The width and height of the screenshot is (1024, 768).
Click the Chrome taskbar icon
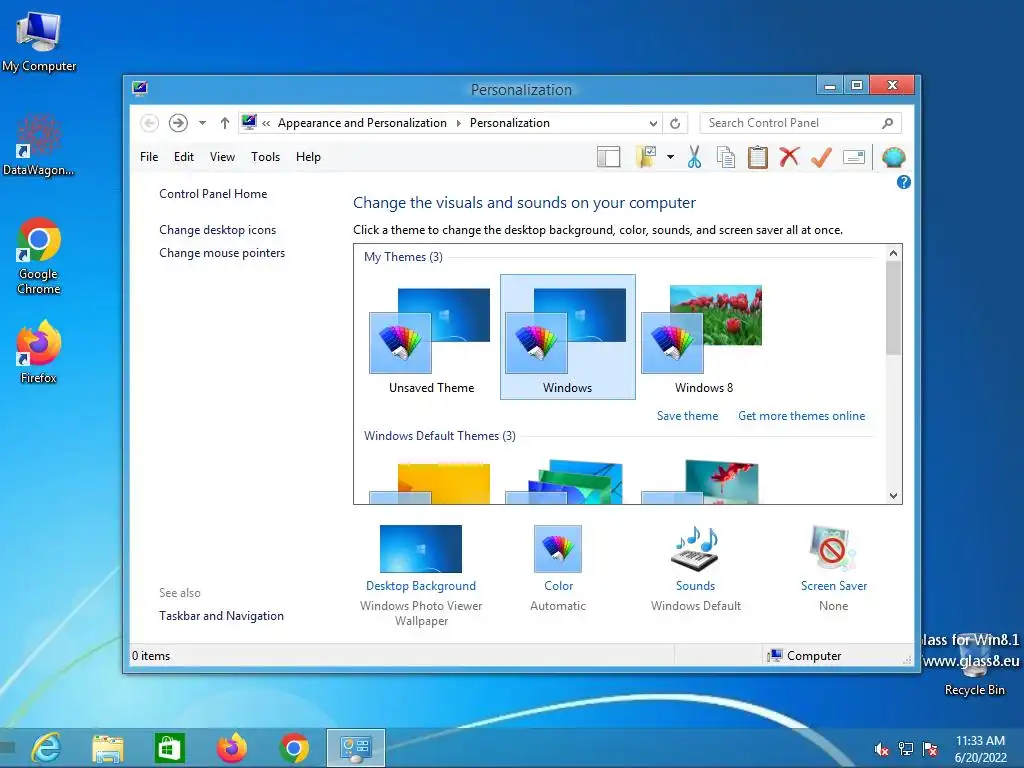click(294, 748)
